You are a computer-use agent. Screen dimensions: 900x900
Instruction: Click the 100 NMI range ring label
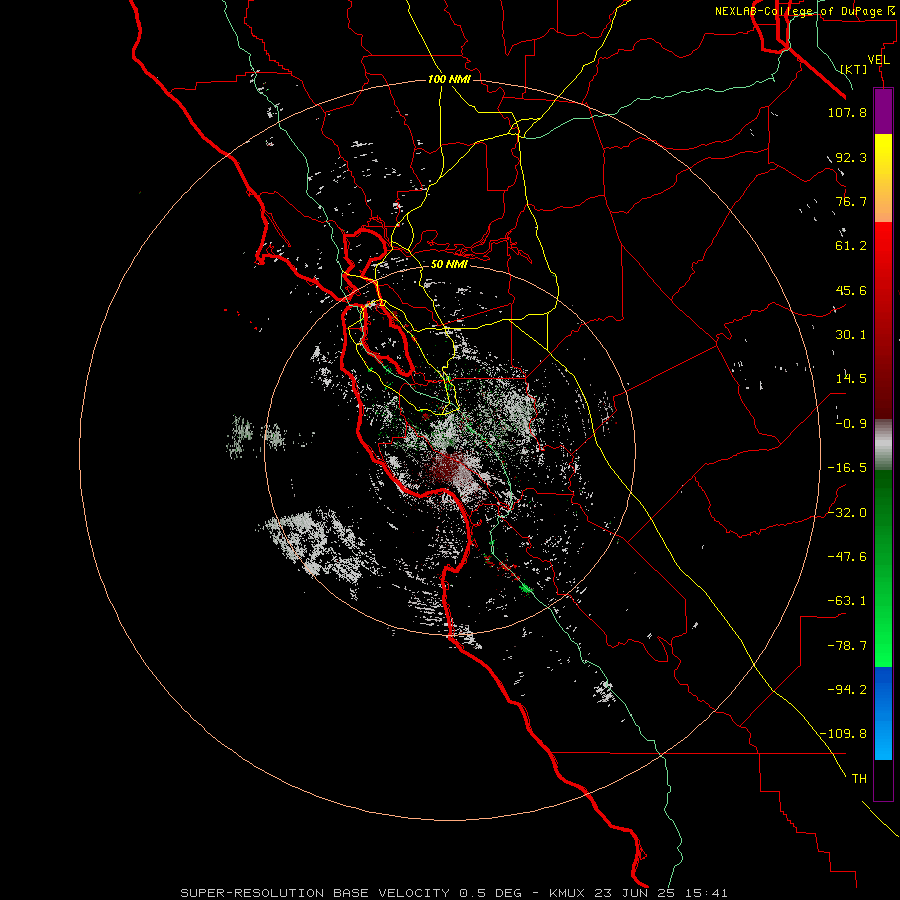pos(449,79)
